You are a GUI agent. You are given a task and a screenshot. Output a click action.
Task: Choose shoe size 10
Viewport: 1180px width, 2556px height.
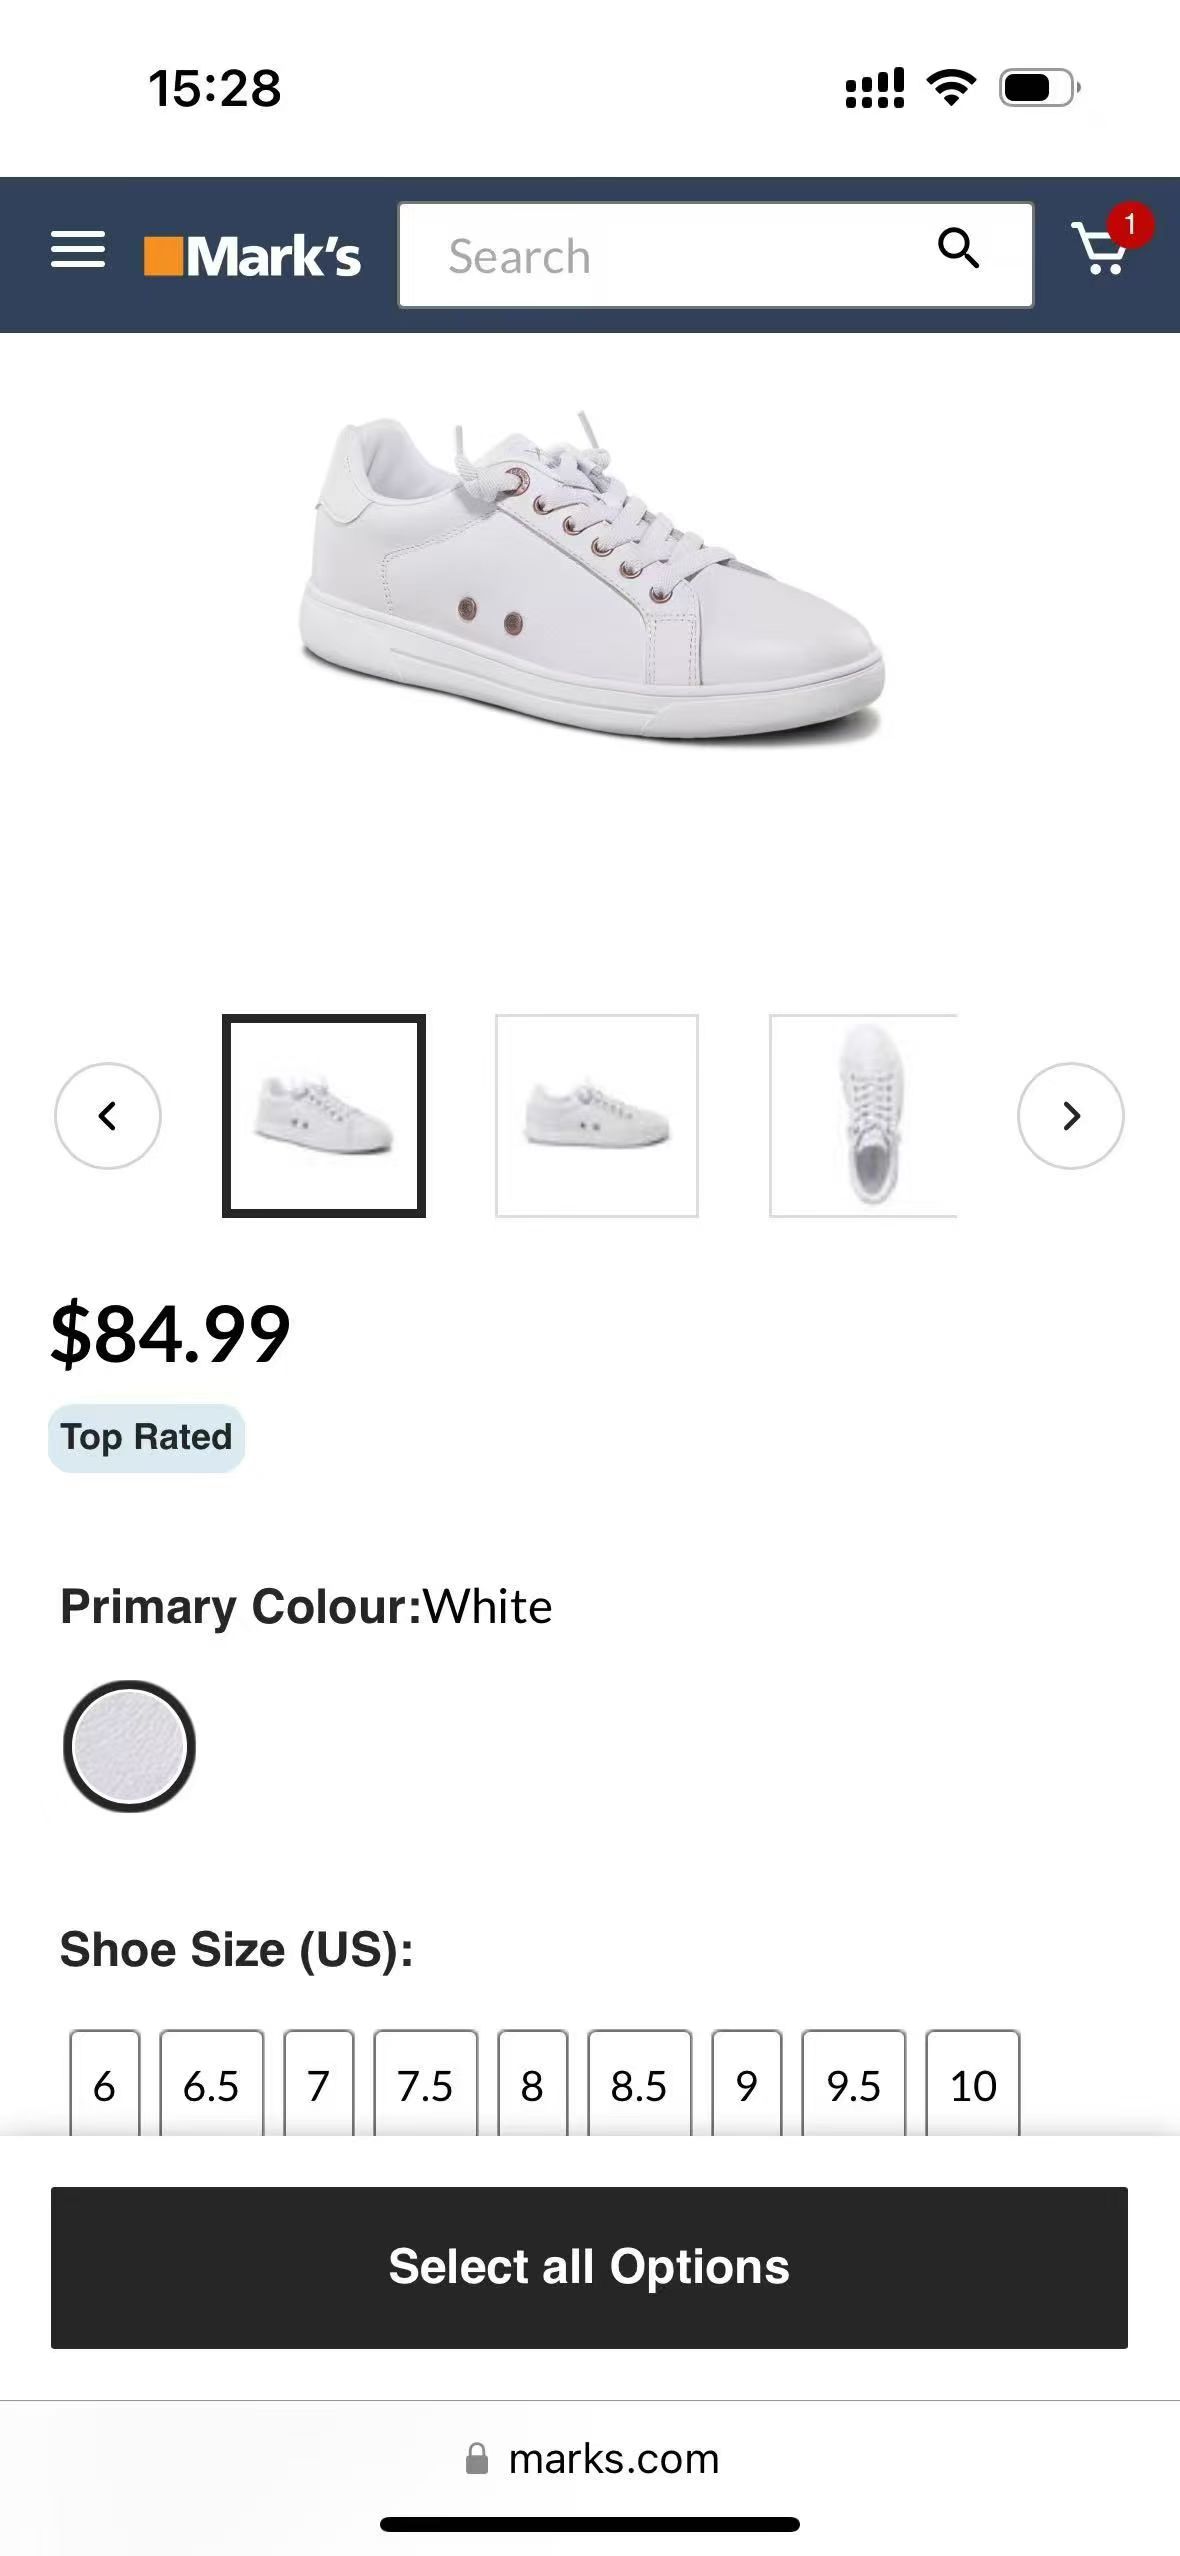[x=972, y=2086]
